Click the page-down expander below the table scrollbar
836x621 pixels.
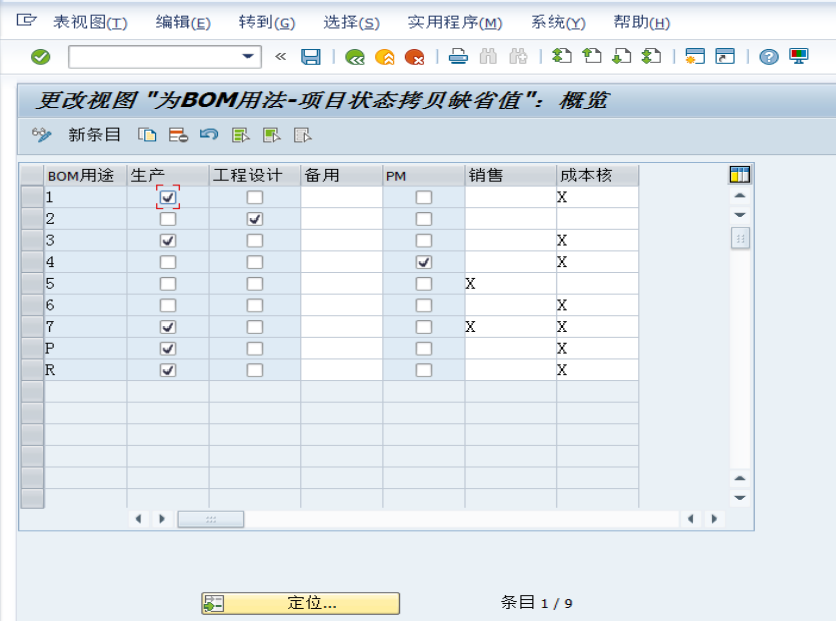[x=740, y=238]
